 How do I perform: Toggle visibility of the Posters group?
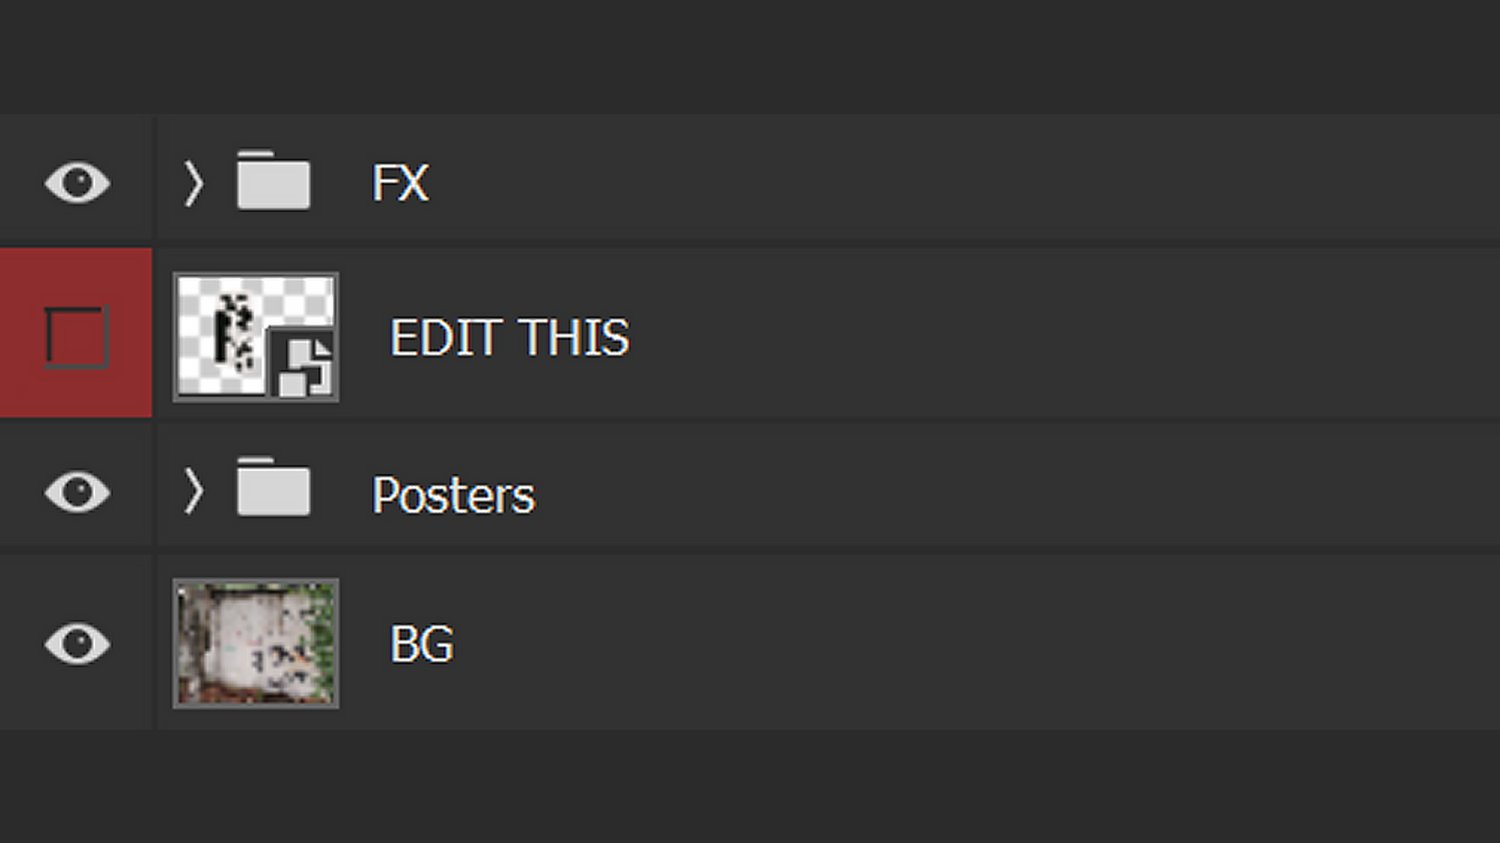(x=77, y=492)
